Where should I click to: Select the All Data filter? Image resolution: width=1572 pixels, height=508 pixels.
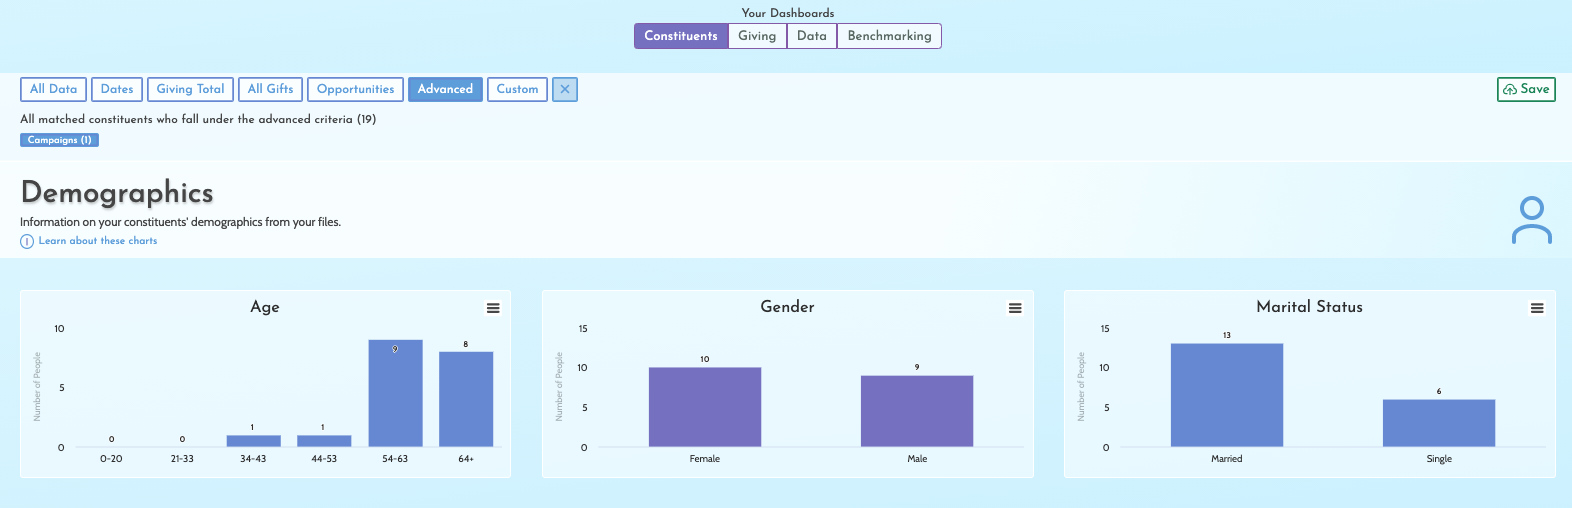53,89
